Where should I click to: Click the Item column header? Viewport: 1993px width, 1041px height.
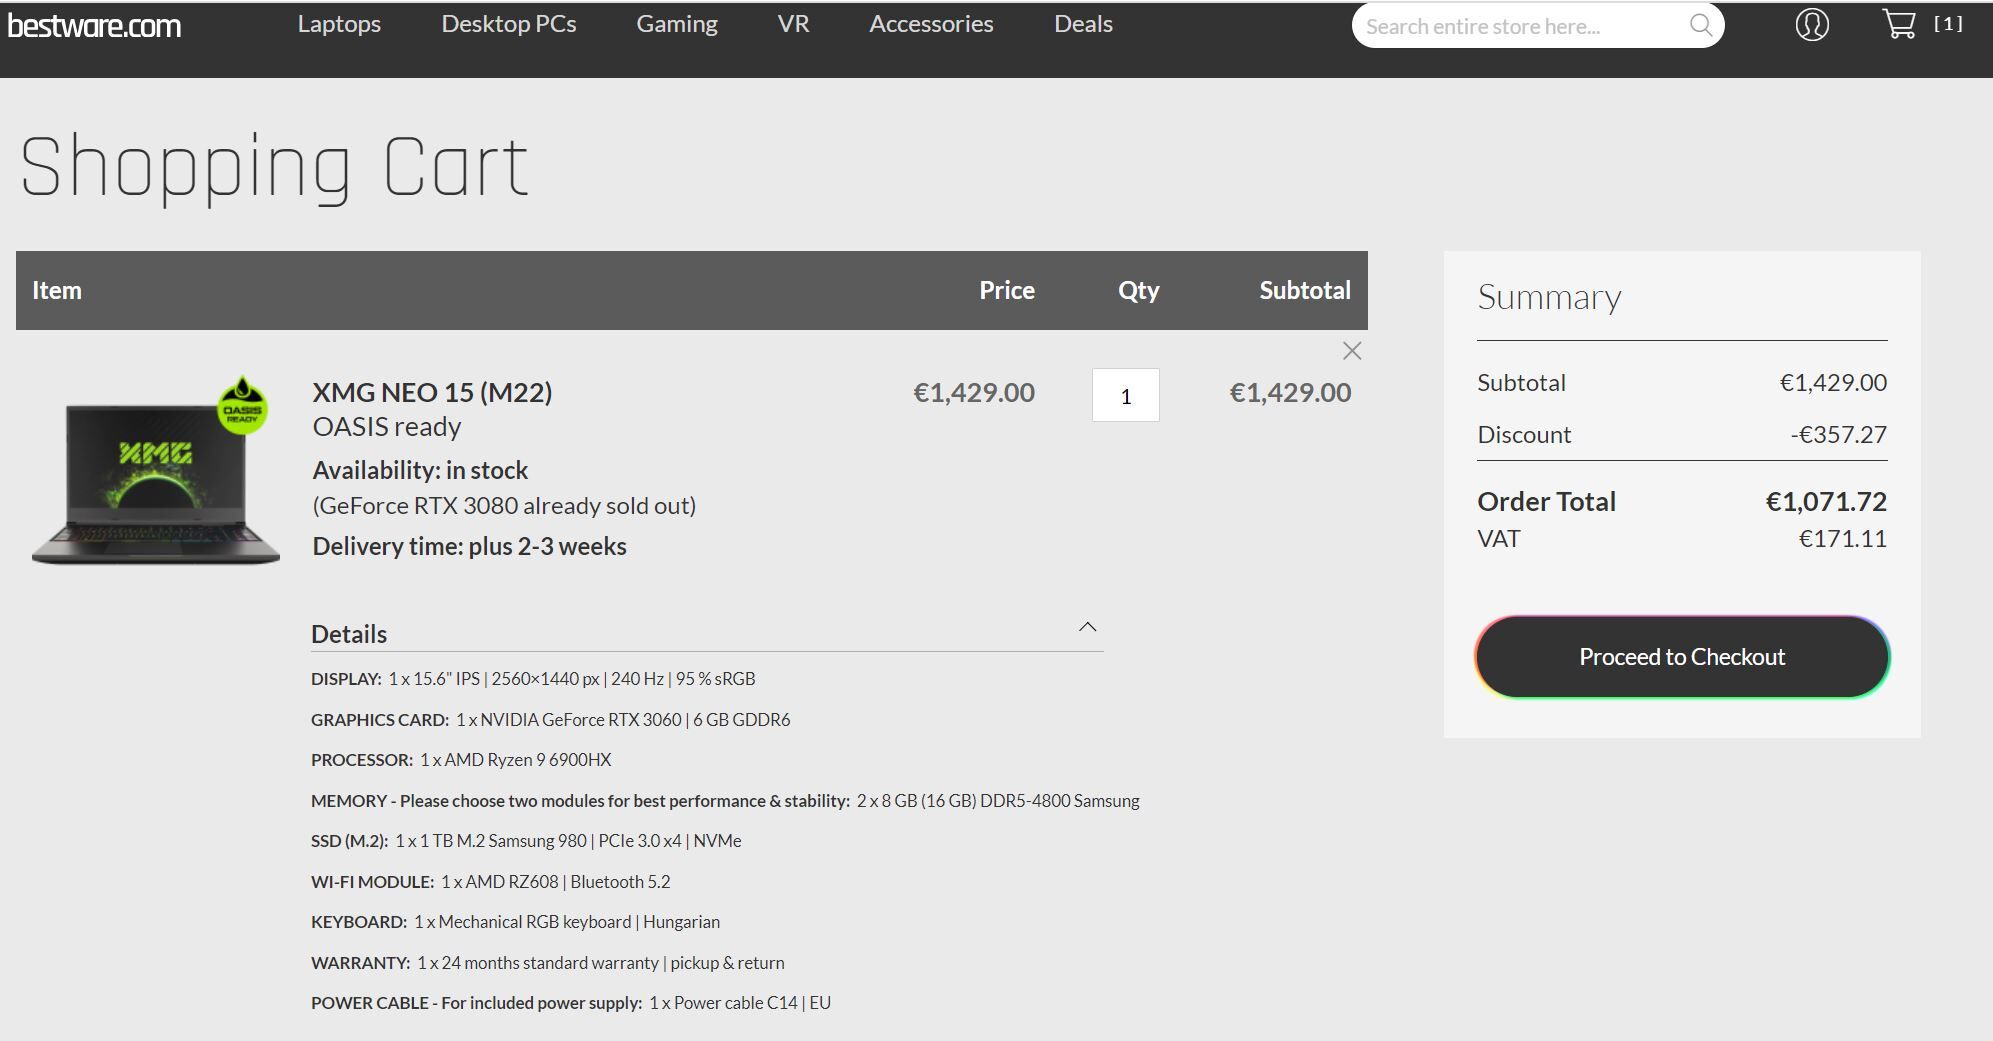(57, 291)
